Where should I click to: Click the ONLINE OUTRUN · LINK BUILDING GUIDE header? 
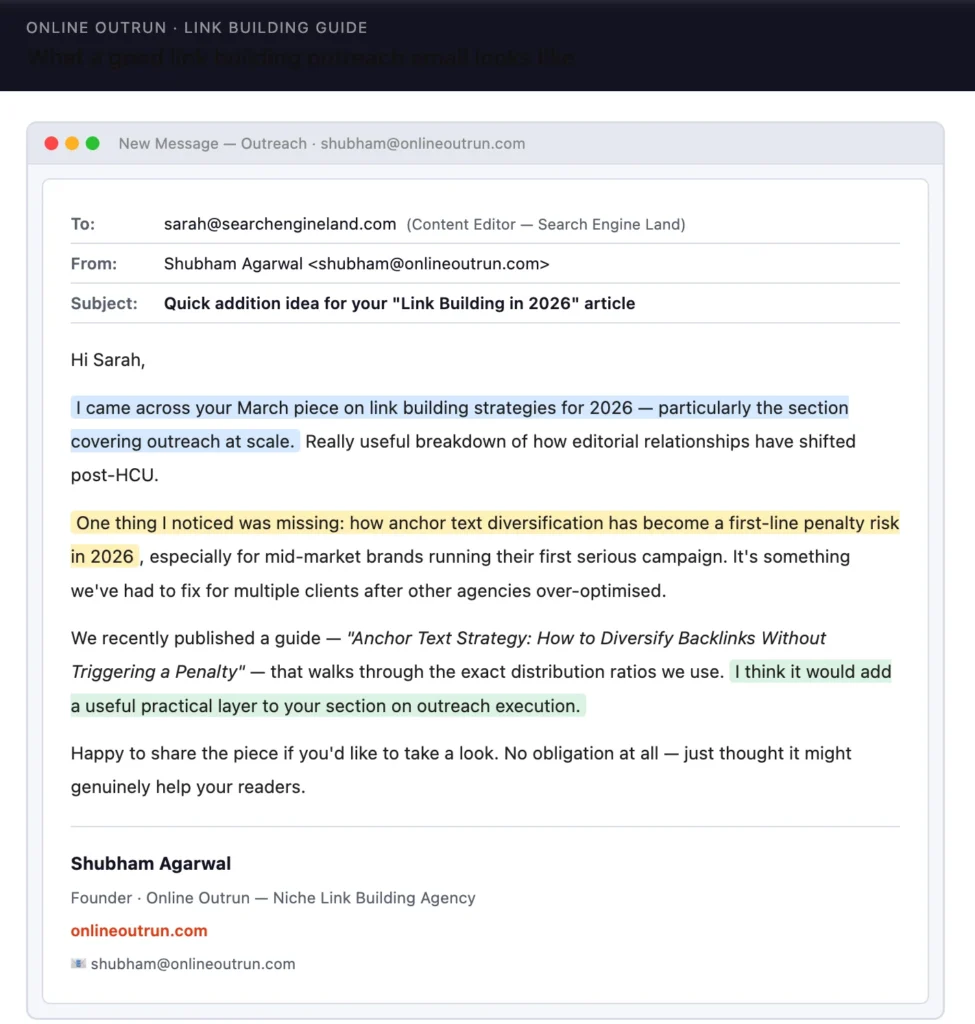(x=196, y=28)
